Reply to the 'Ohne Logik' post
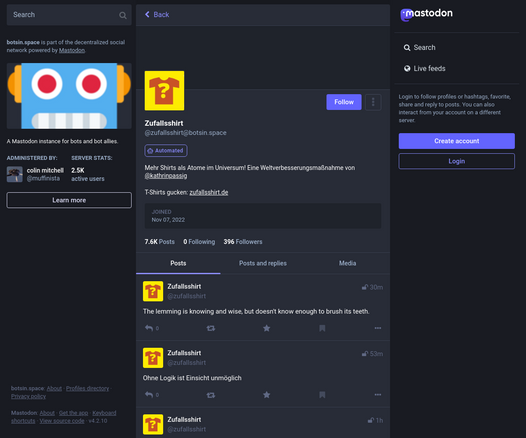The height and width of the screenshot is (438, 526). tap(149, 395)
